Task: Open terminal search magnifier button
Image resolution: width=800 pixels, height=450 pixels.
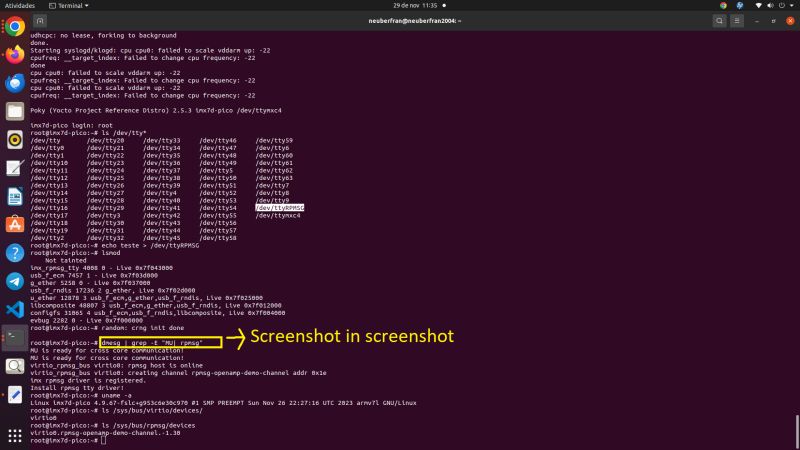Action: tap(719, 21)
